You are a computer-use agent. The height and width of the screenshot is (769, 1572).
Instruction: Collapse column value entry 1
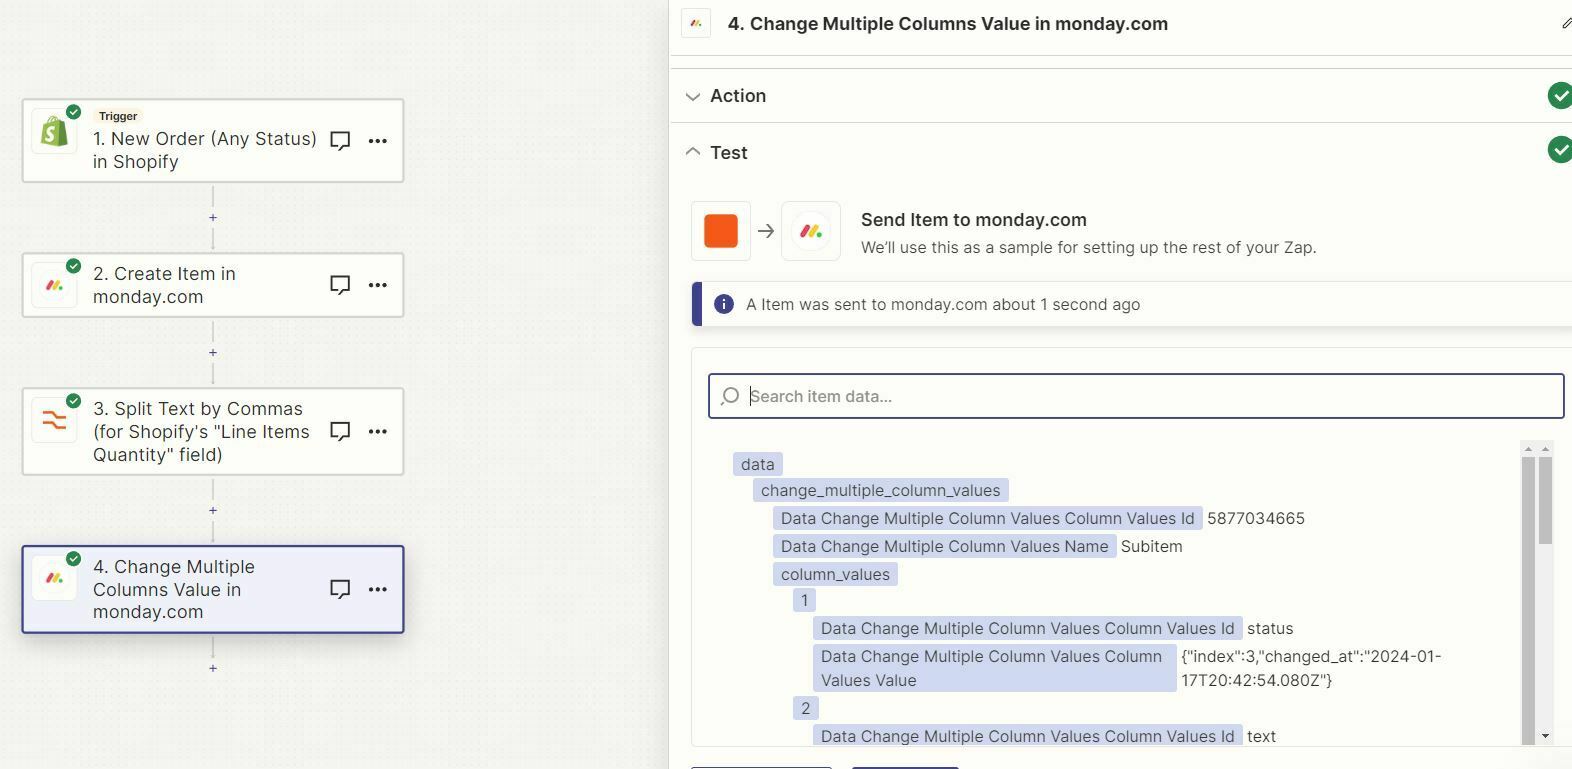click(804, 600)
